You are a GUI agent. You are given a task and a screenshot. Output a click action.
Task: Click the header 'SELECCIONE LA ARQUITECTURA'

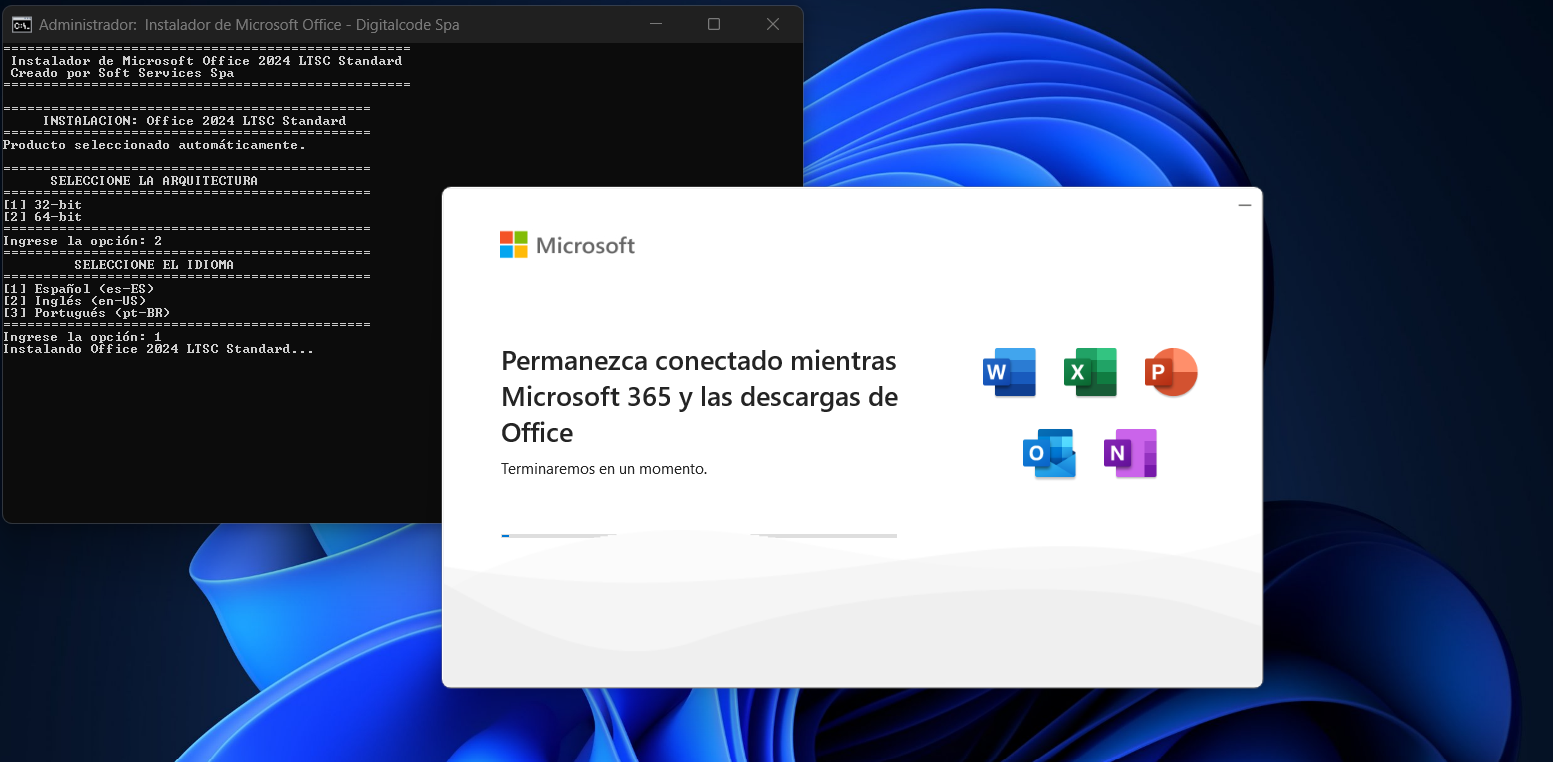[154, 181]
